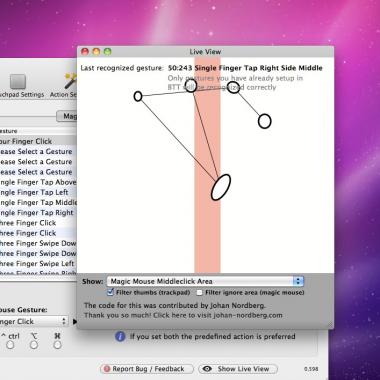380x380 pixels.
Task: Select Single Finger Tap Middle row
Action: (38, 203)
